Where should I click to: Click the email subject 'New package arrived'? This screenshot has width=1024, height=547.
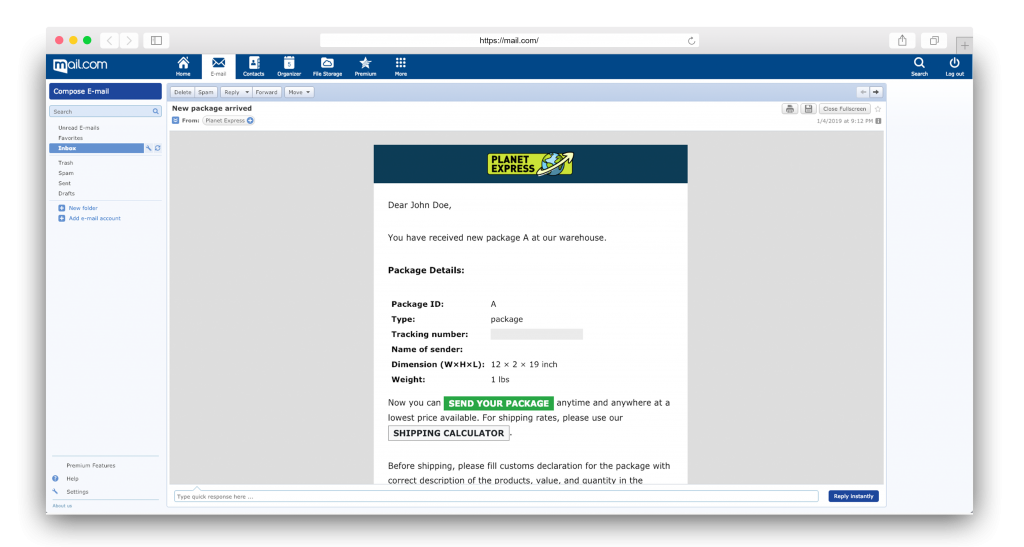click(x=212, y=108)
